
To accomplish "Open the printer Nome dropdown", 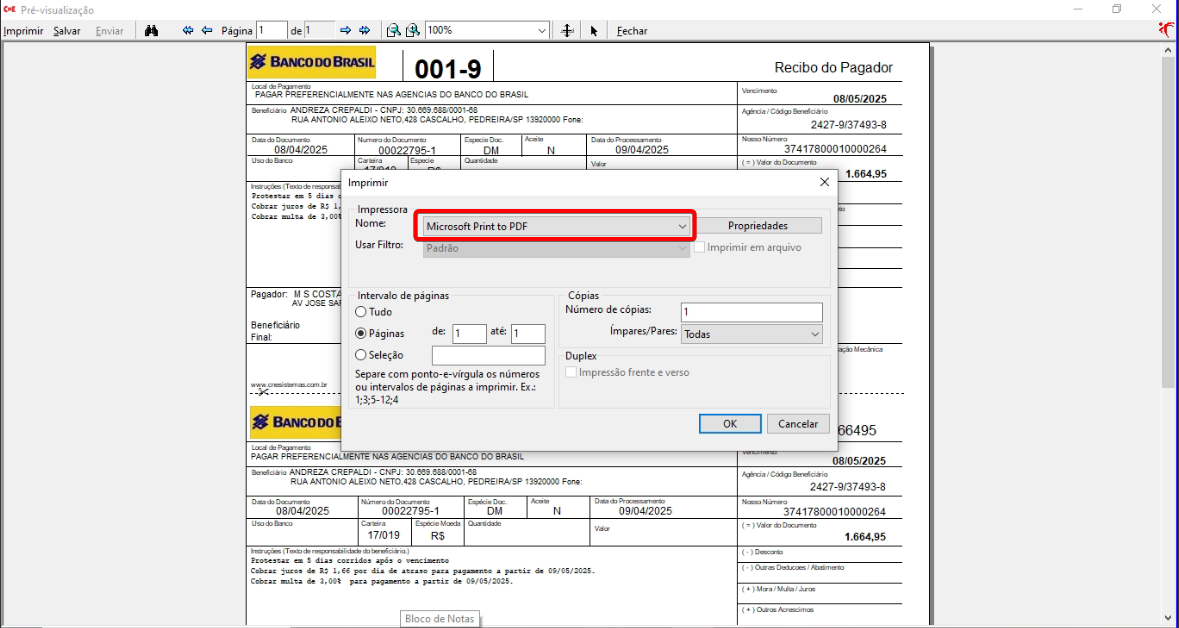I will pyautogui.click(x=555, y=226).
